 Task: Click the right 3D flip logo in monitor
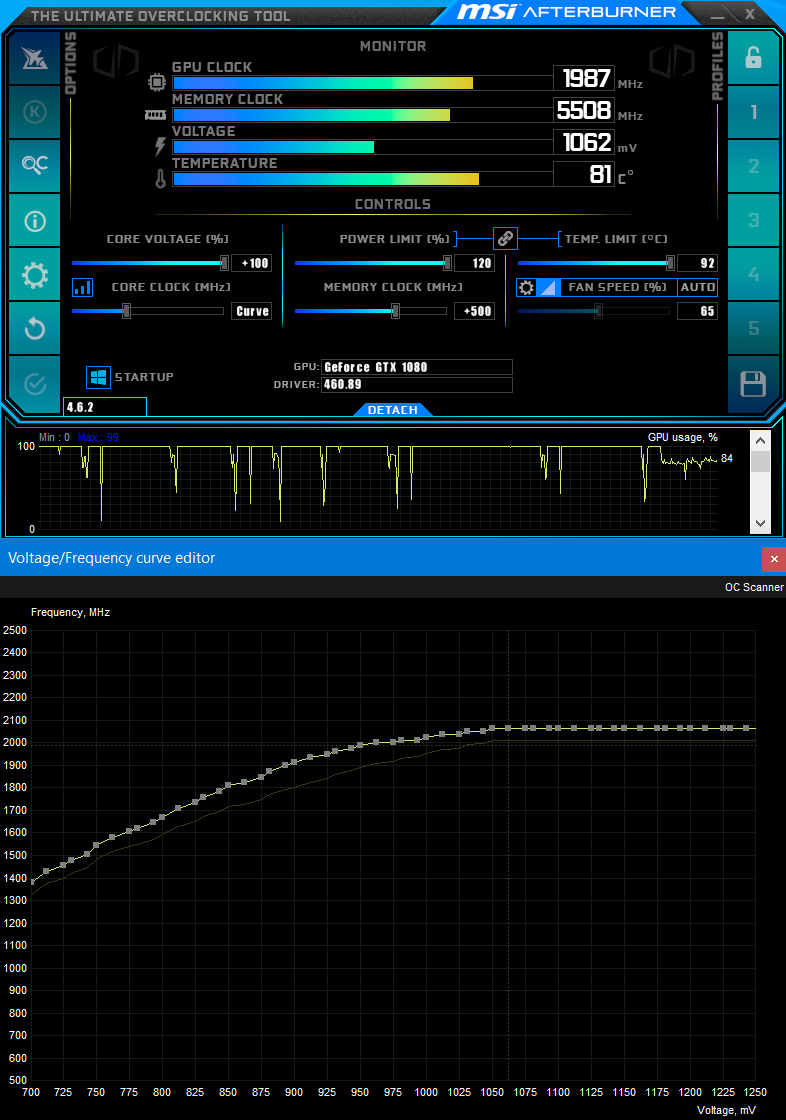(672, 61)
